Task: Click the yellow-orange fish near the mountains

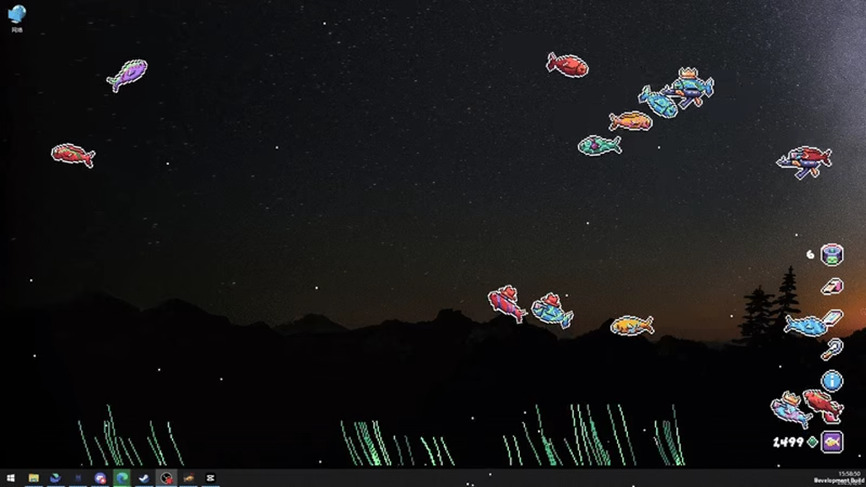Action: (632, 325)
